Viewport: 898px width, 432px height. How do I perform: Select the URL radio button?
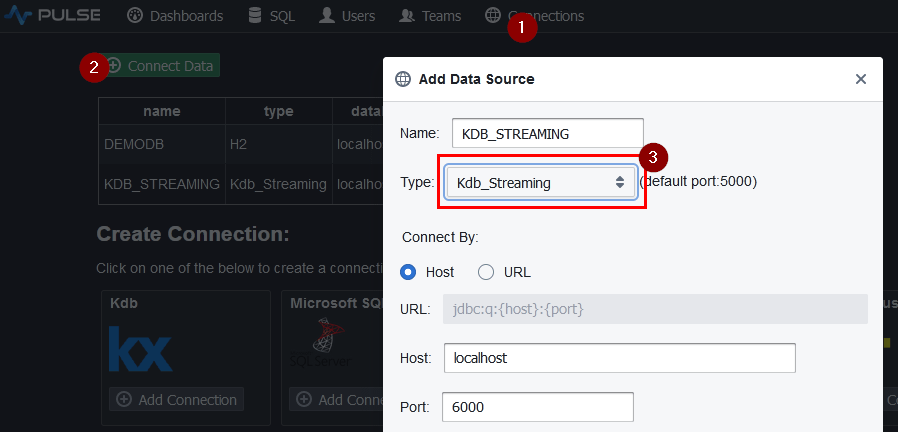486,272
